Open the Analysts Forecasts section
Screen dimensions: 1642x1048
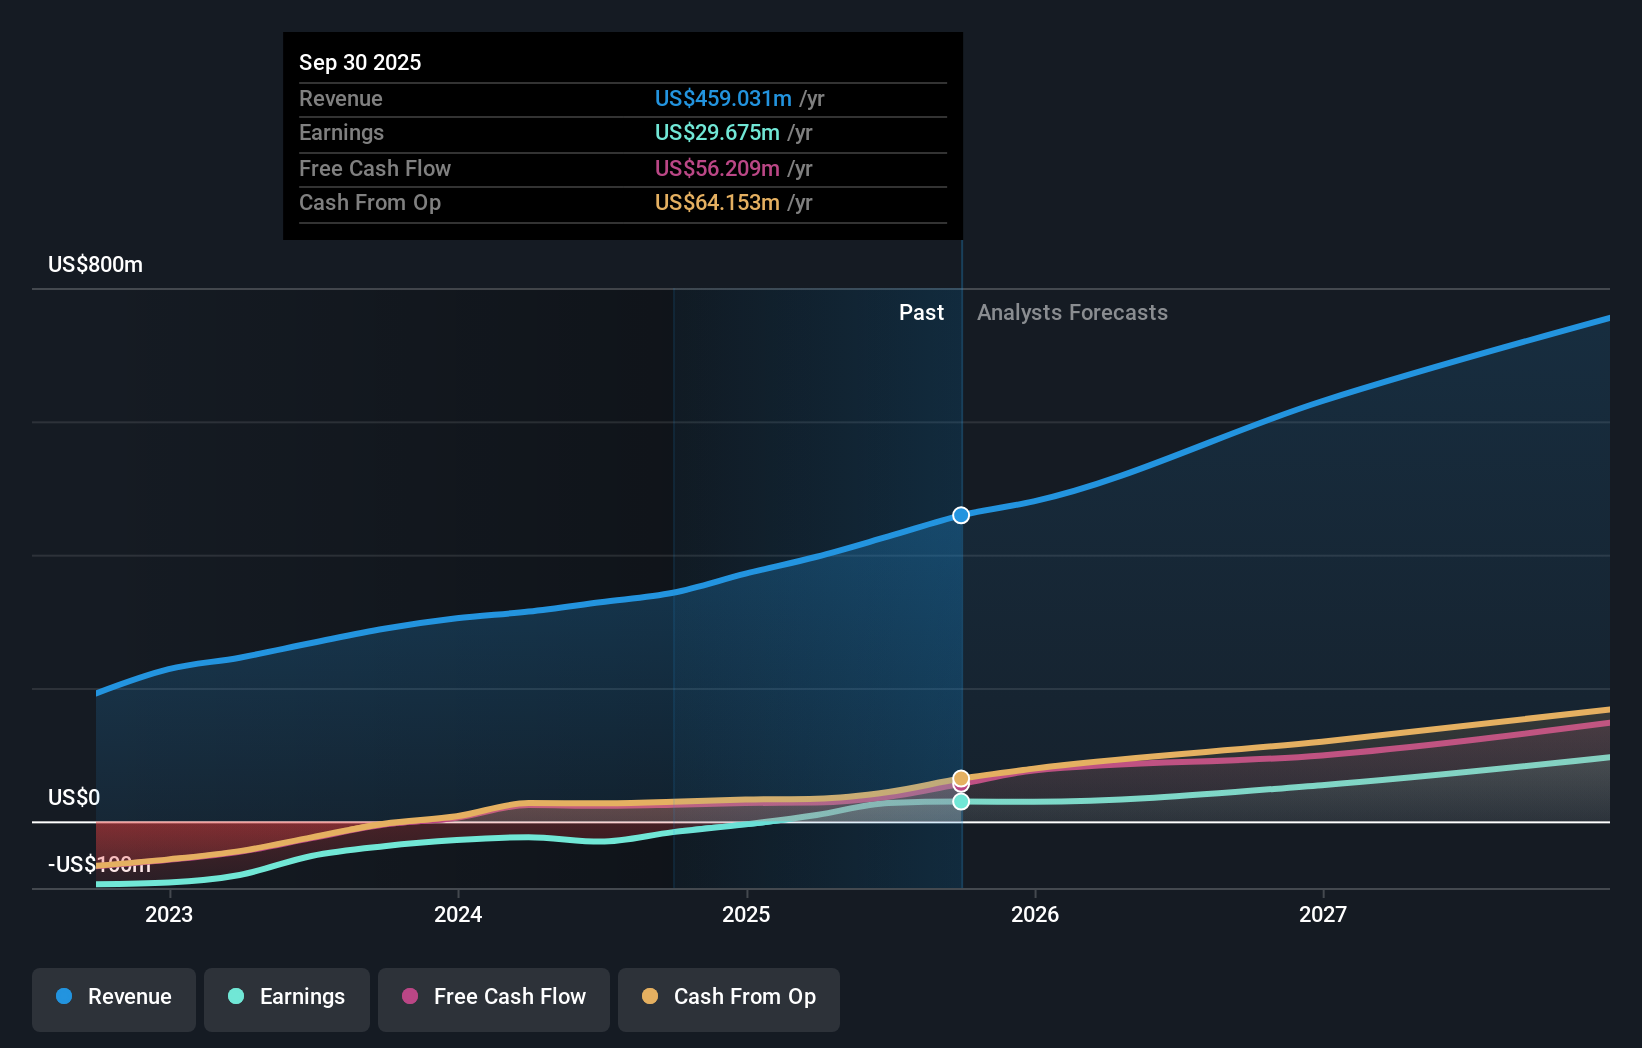tap(1072, 312)
